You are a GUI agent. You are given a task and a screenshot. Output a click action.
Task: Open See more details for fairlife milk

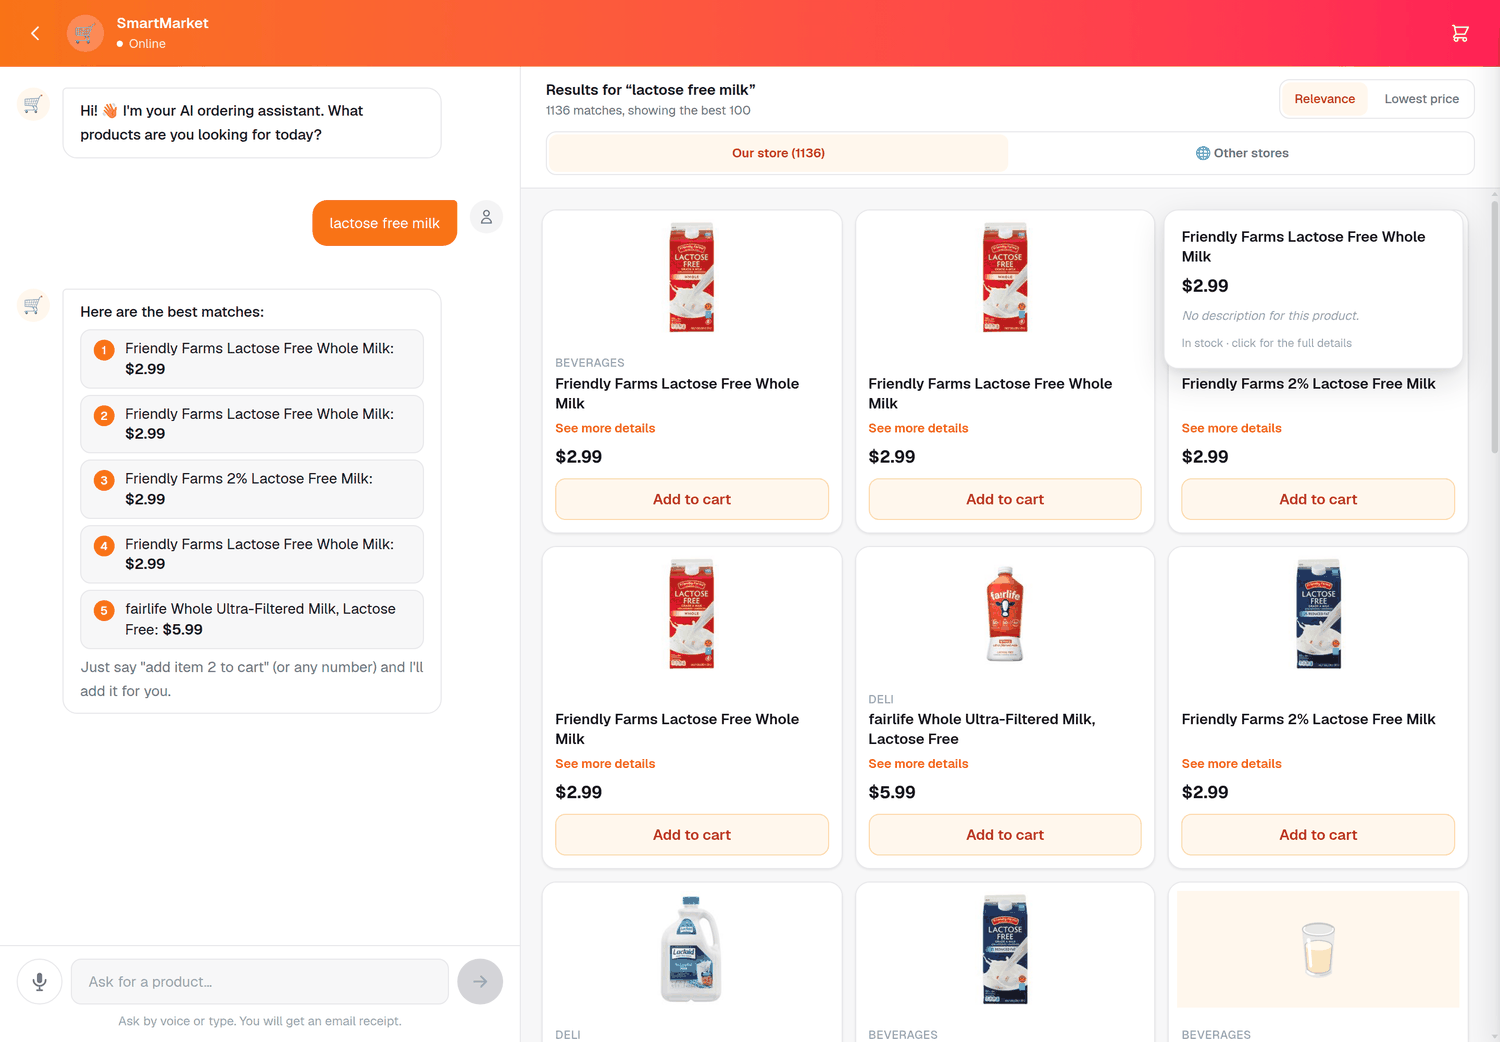tap(918, 764)
